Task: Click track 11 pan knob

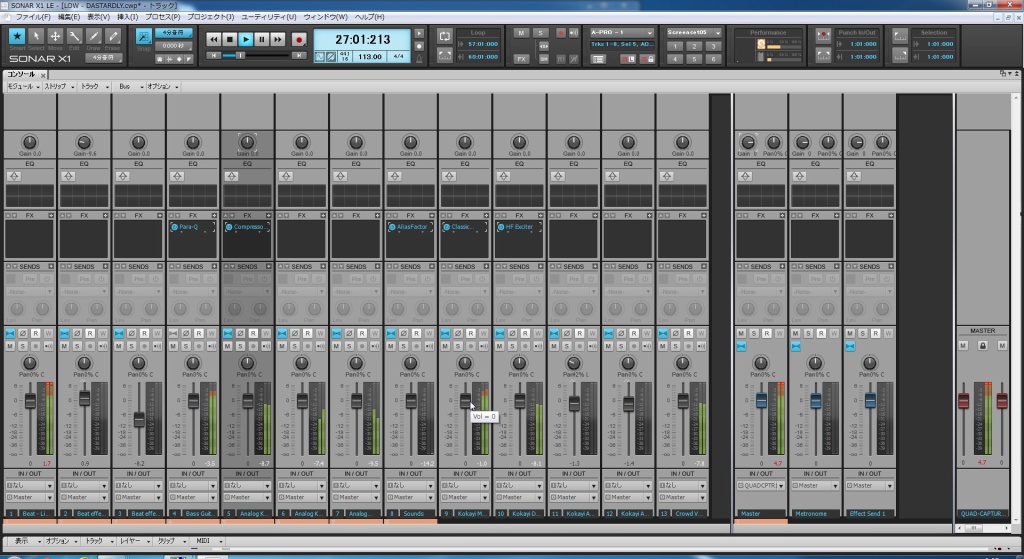Action: click(x=573, y=363)
